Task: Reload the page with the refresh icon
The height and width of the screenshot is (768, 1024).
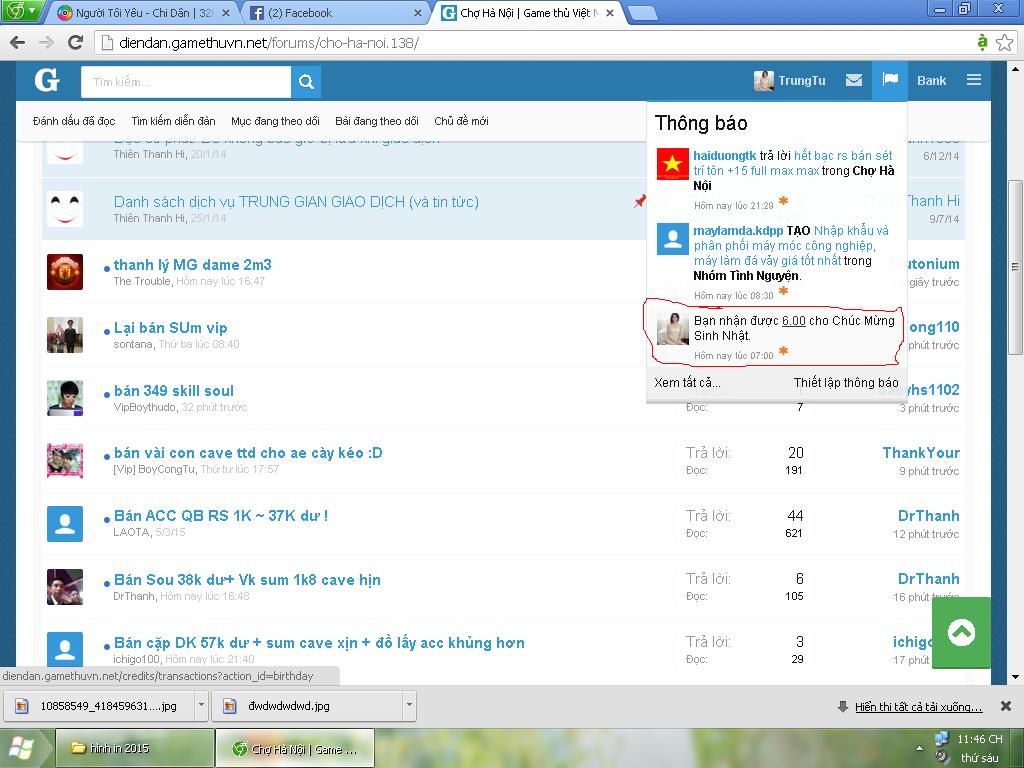Action: (x=76, y=43)
